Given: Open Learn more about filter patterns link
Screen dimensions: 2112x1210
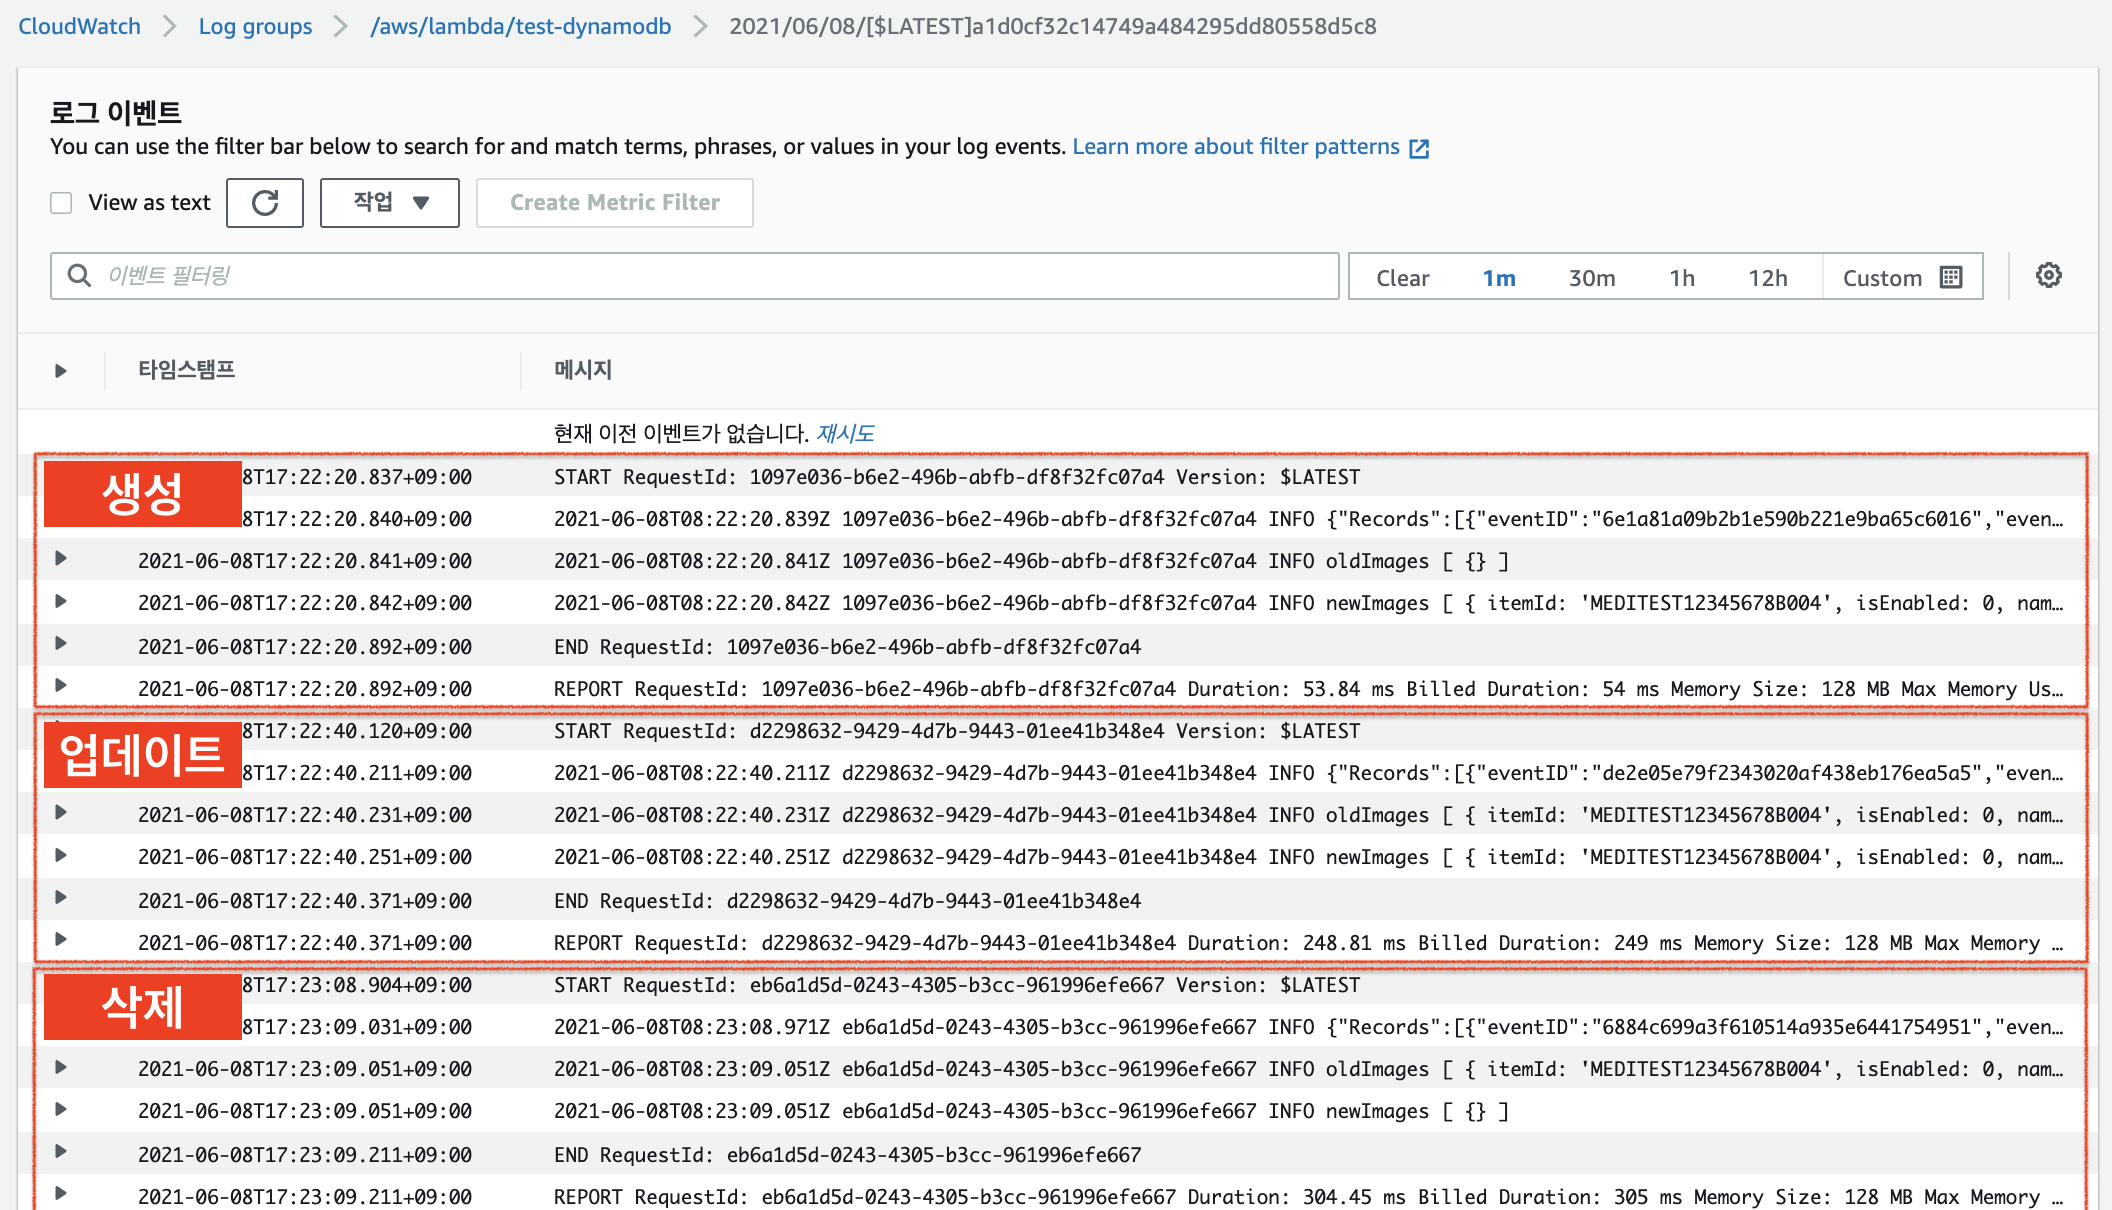Looking at the screenshot, I should tap(1235, 147).
